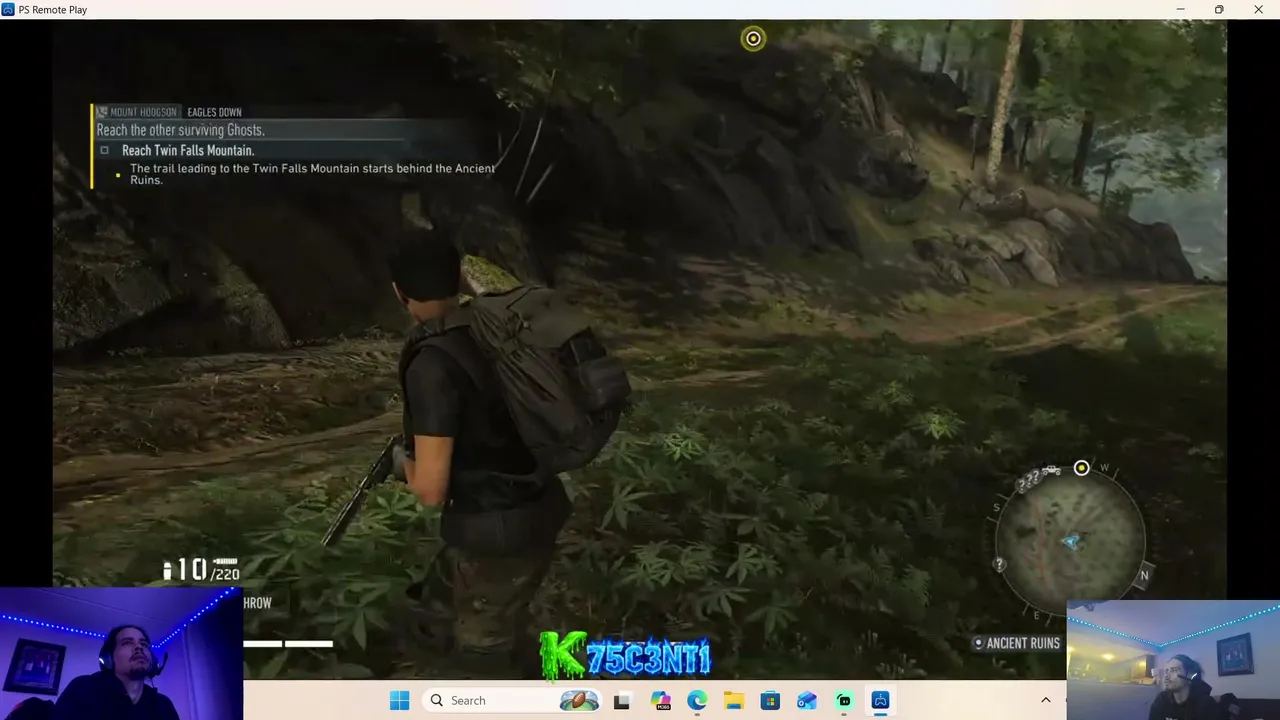This screenshot has width=1280, height=720.
Task: Open File Explorer from the taskbar
Action: click(734, 700)
